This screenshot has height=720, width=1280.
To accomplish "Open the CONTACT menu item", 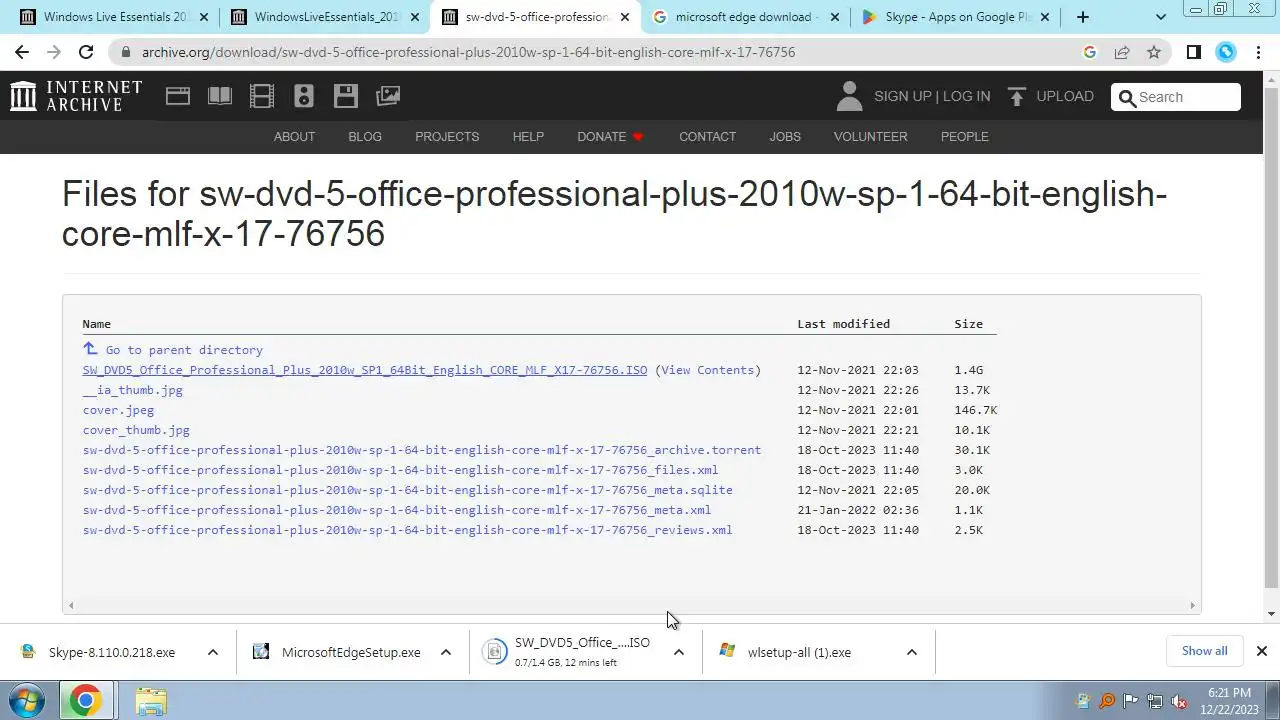I will (707, 137).
